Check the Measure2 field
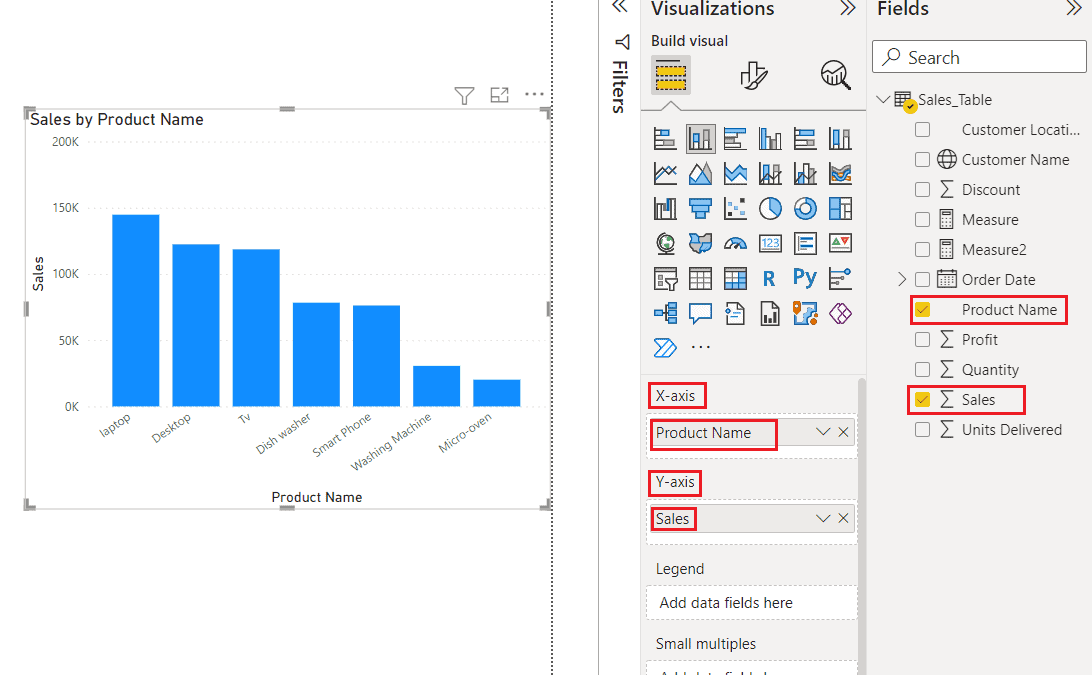The width and height of the screenshot is (1092, 675). click(x=922, y=249)
